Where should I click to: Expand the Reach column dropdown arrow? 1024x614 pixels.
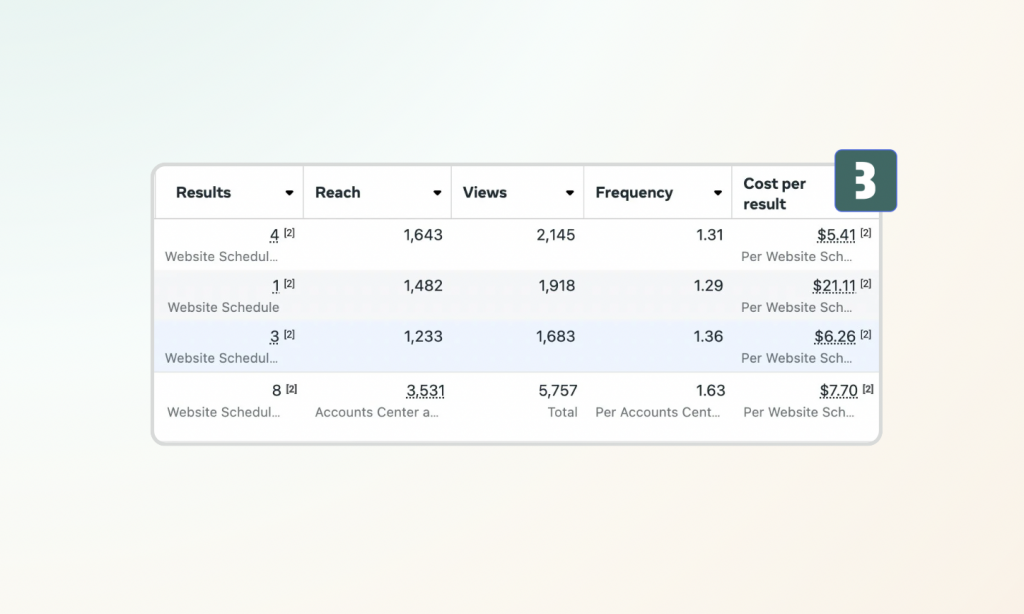437,193
